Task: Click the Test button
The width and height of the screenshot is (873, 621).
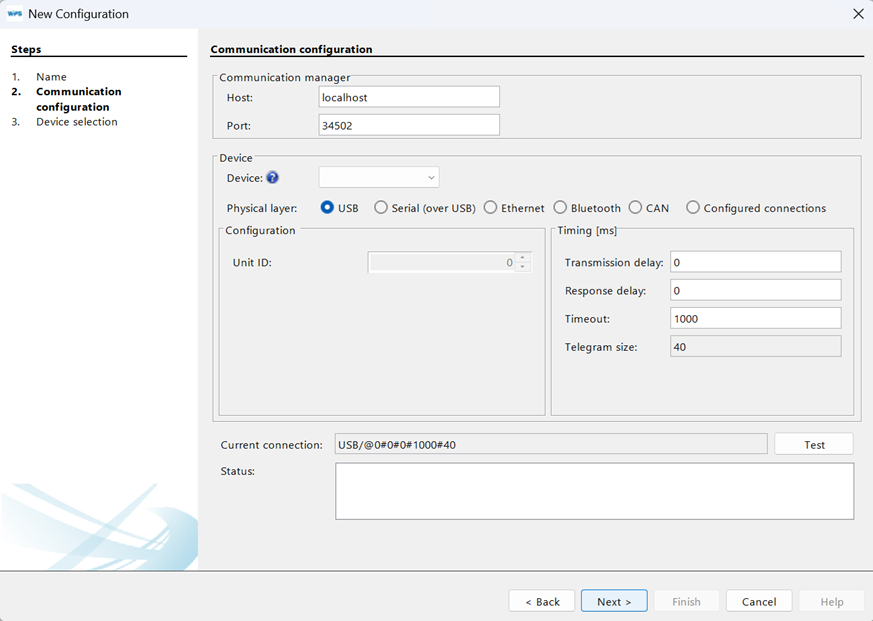Action: point(813,443)
